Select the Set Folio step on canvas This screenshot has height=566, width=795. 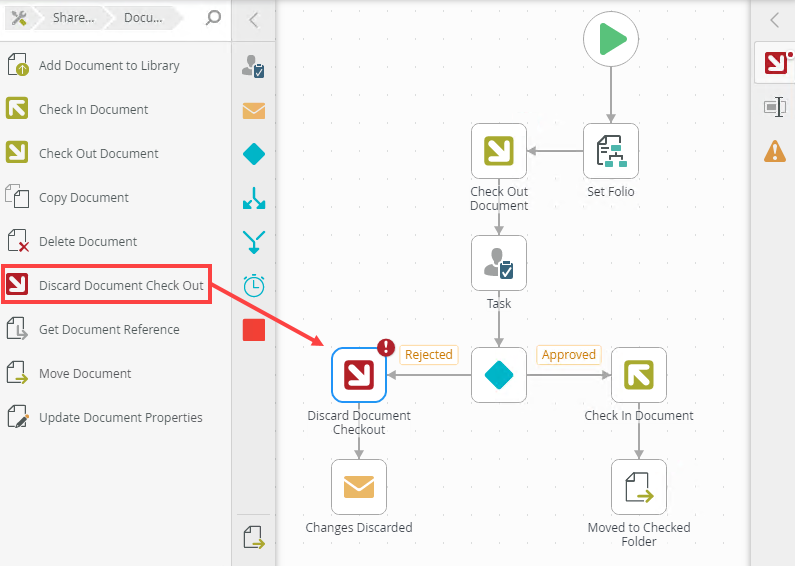(610, 151)
